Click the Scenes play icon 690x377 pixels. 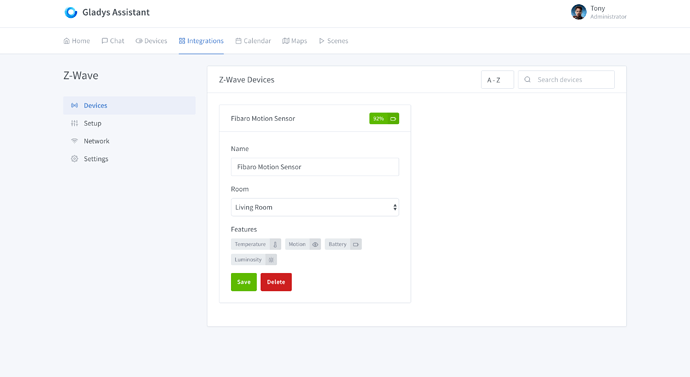click(322, 41)
